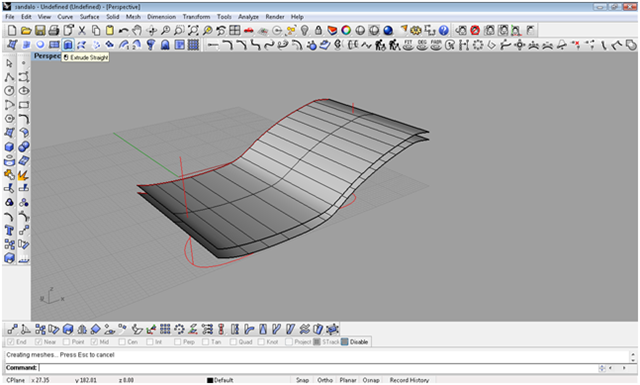The width and height of the screenshot is (640, 385).
Task: Click the red car icon
Action: tap(249, 31)
